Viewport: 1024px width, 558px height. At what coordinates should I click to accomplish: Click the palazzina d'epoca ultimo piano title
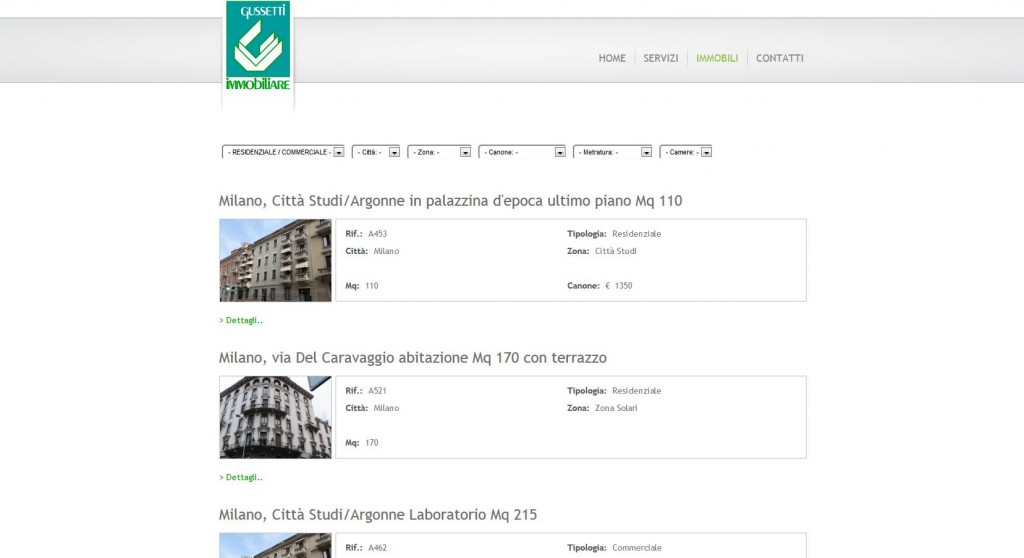[450, 201]
